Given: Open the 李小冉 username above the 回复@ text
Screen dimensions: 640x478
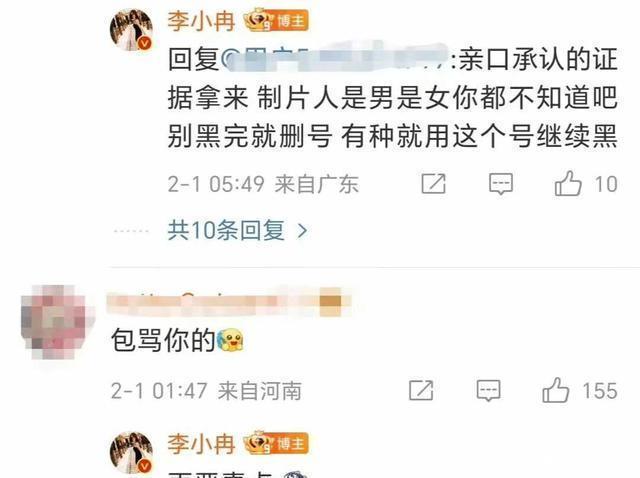Looking at the screenshot, I should [201, 21].
